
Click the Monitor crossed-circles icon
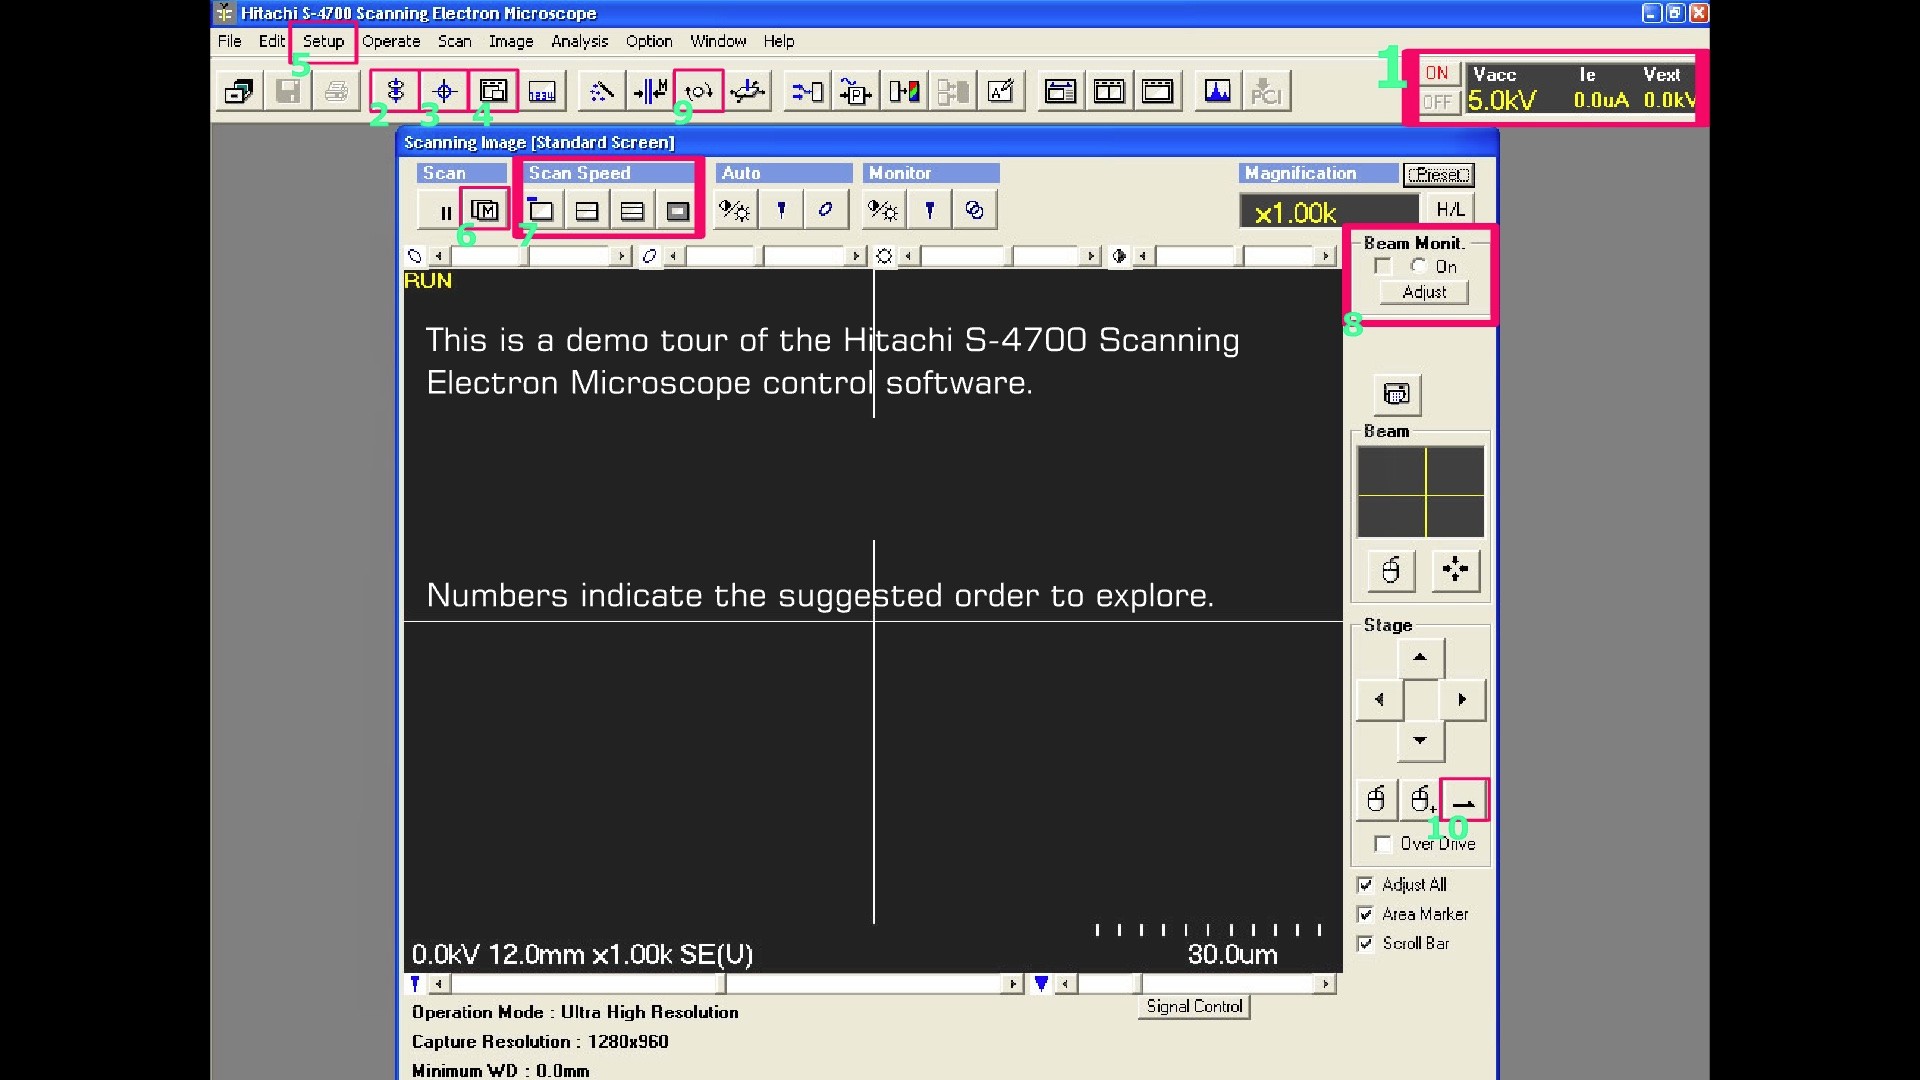[x=975, y=210]
